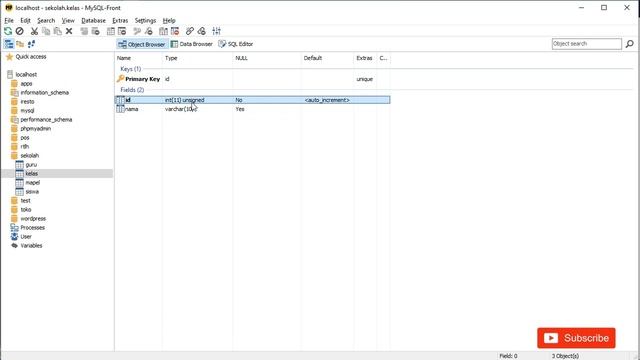Image resolution: width=640 pixels, height=360 pixels.
Task: Click the New Database toolbar icon
Action: coord(84,31)
